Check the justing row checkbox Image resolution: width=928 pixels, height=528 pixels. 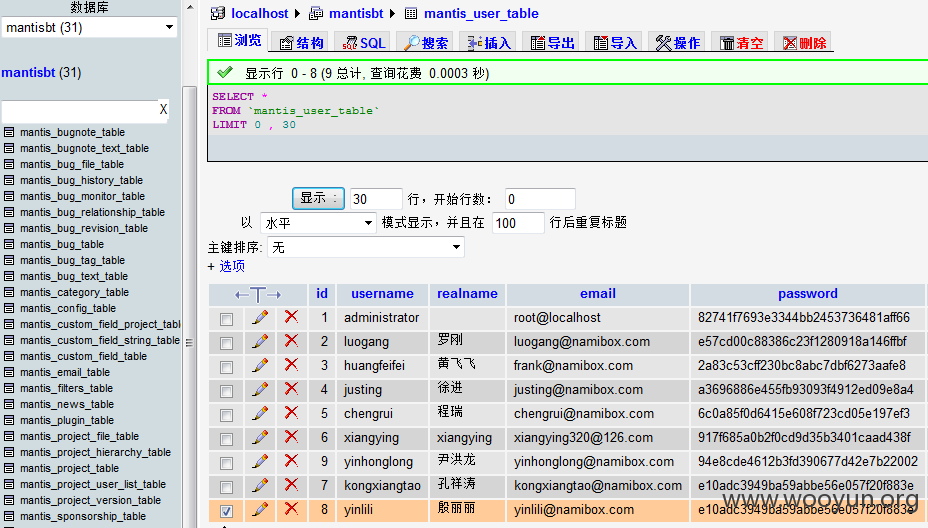point(226,391)
